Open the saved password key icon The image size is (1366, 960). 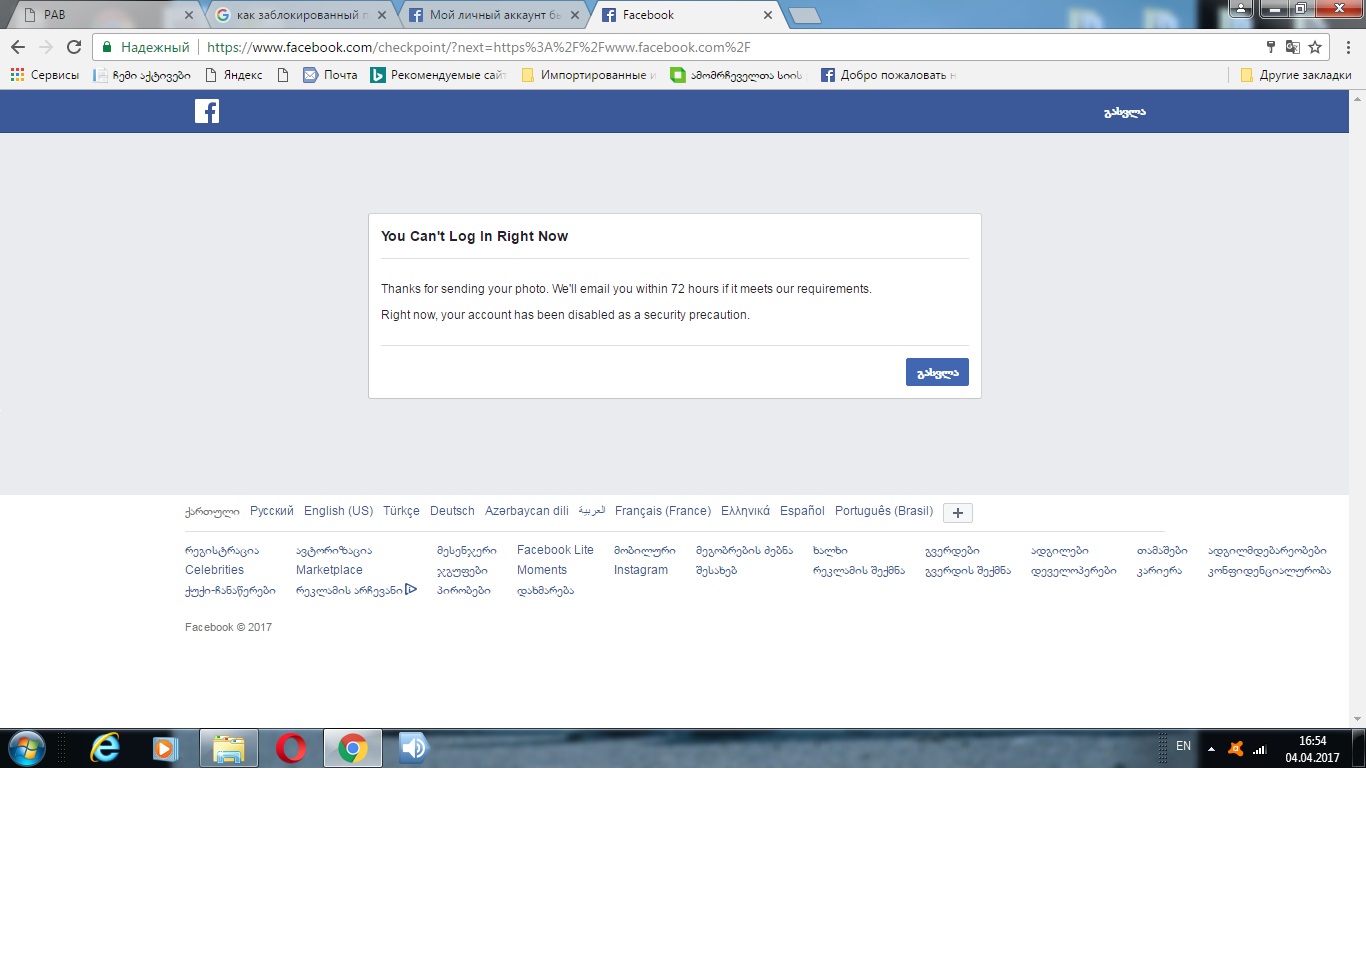(1270, 47)
